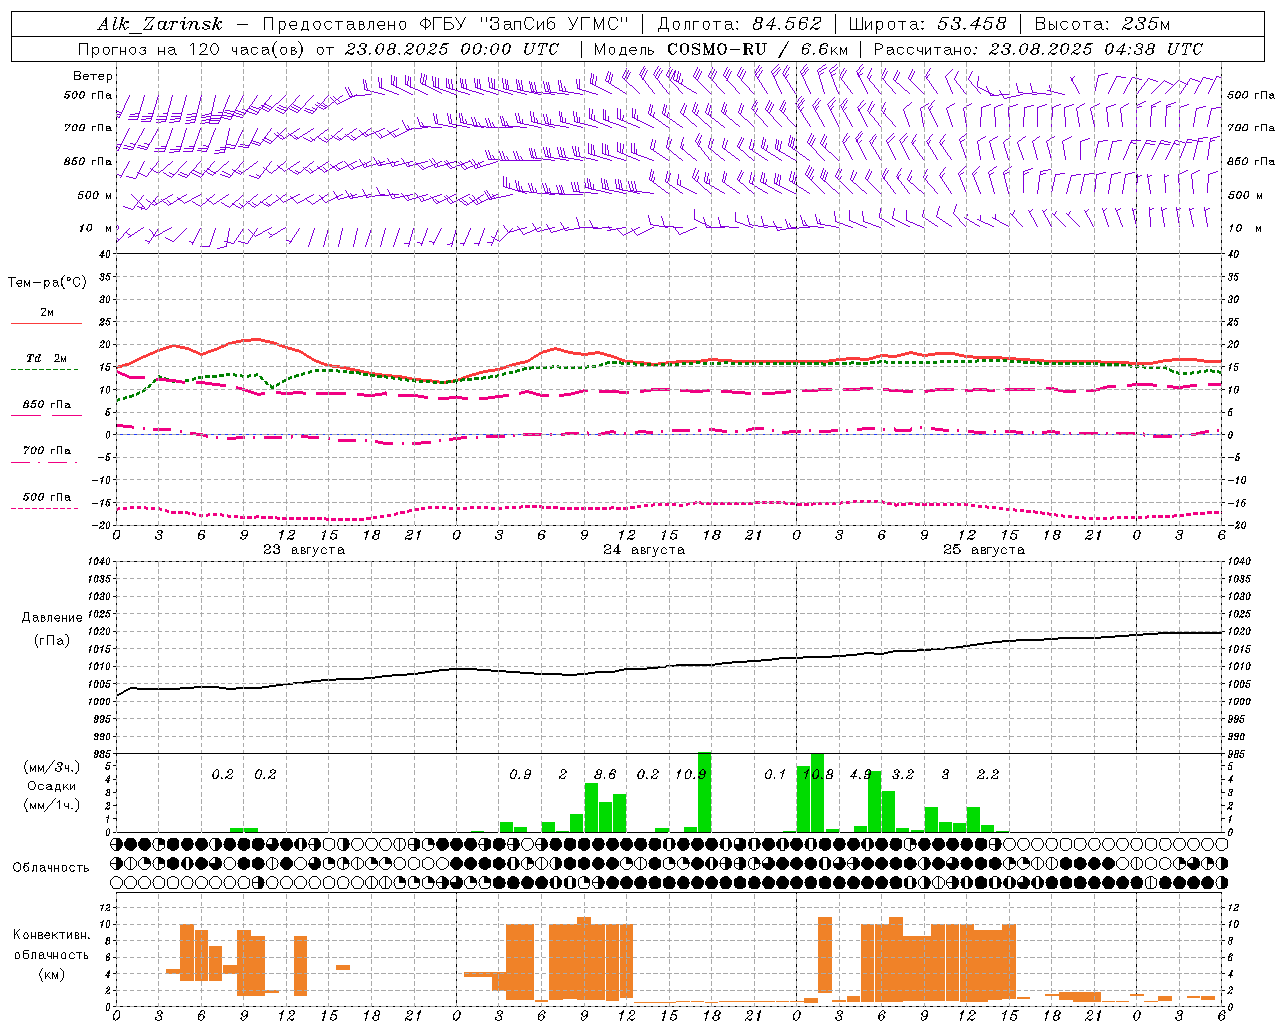This screenshot has width=1280, height=1024.
Task: Click the '25 августа' date label
Action: tap(984, 550)
